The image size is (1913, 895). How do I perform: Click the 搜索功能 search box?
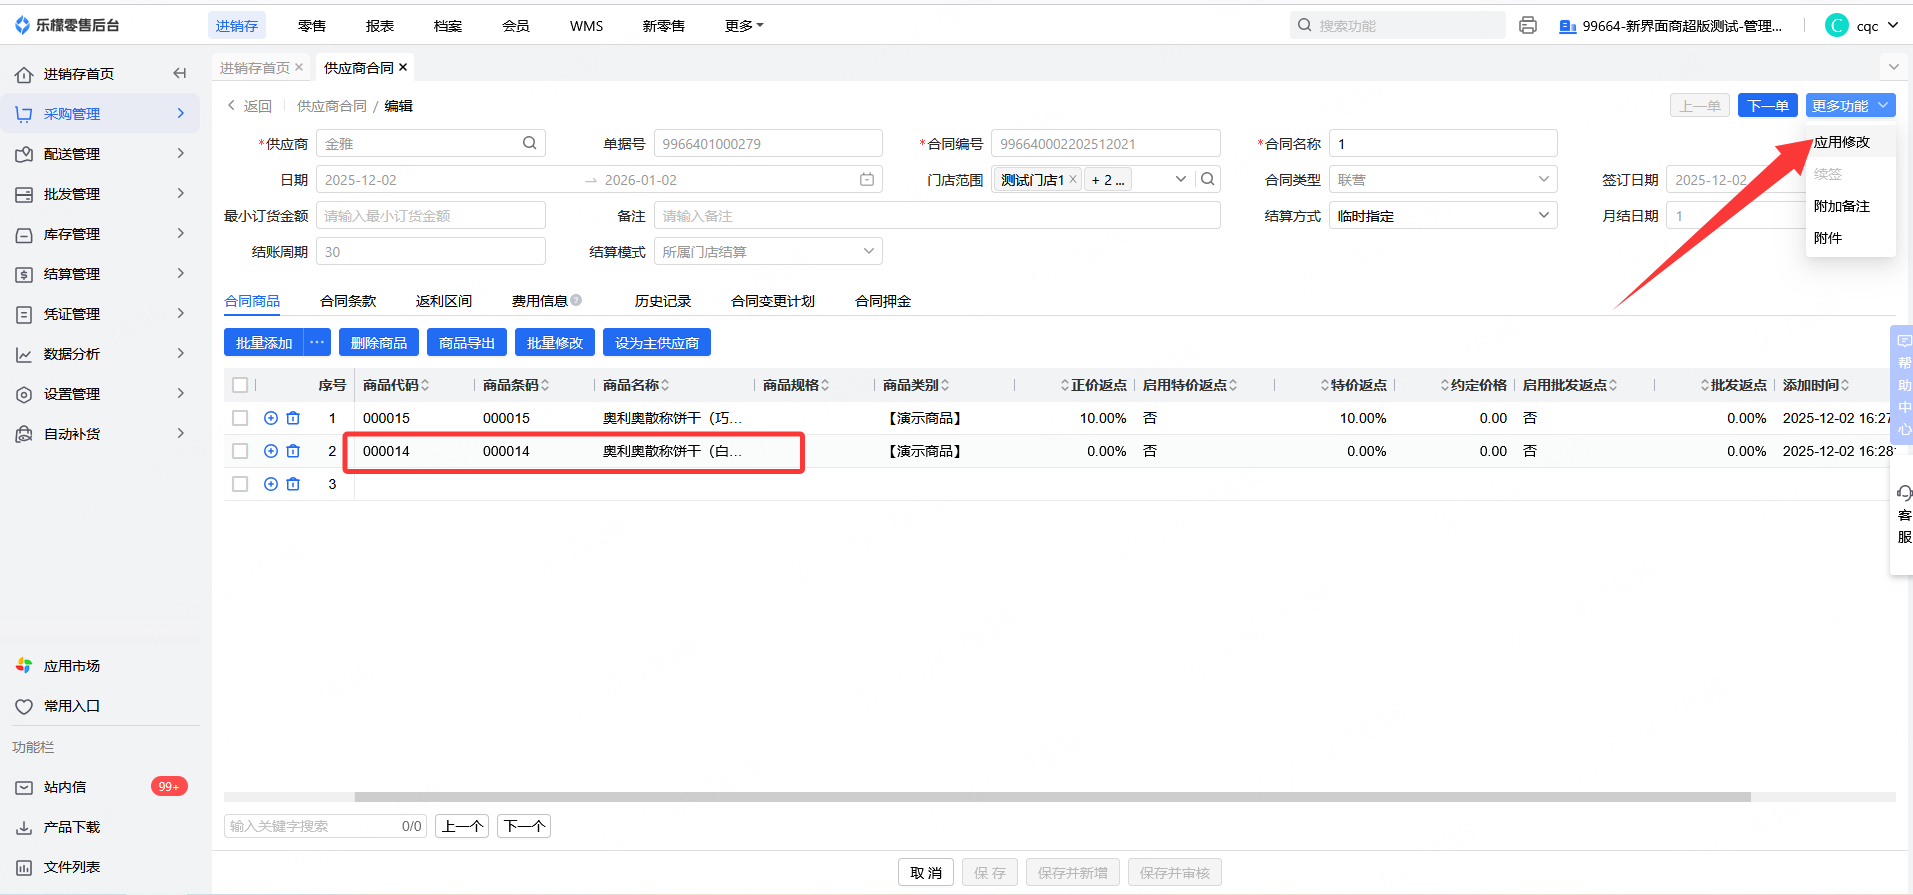point(1397,25)
